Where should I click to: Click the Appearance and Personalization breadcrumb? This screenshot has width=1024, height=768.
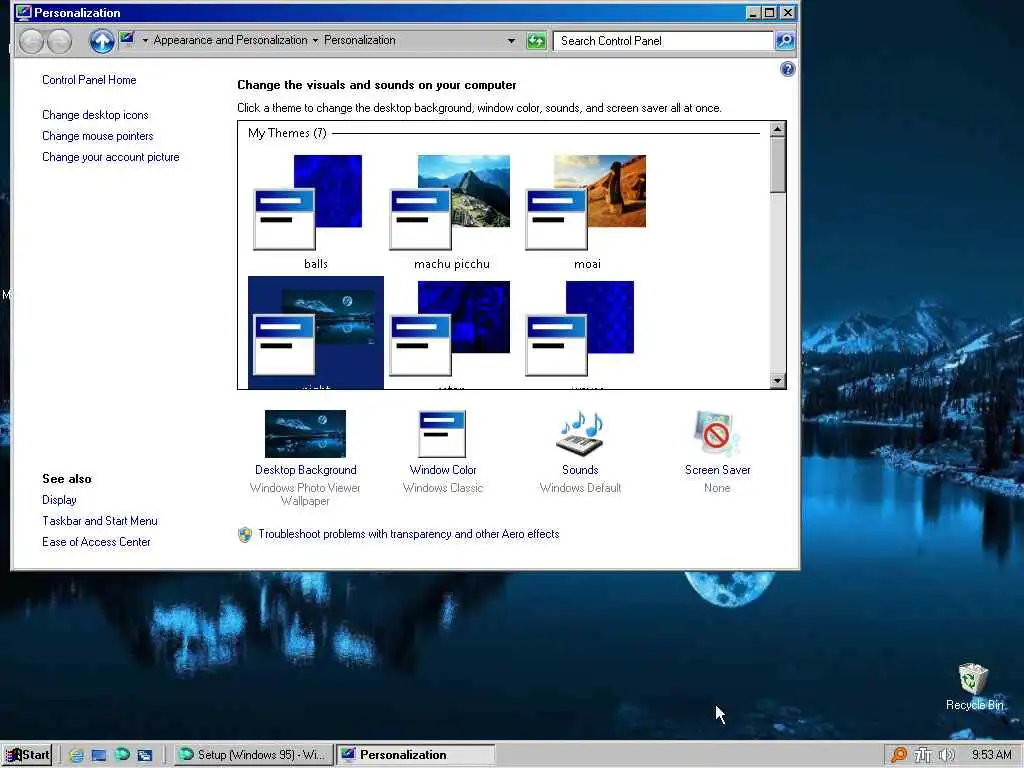pyautogui.click(x=230, y=40)
